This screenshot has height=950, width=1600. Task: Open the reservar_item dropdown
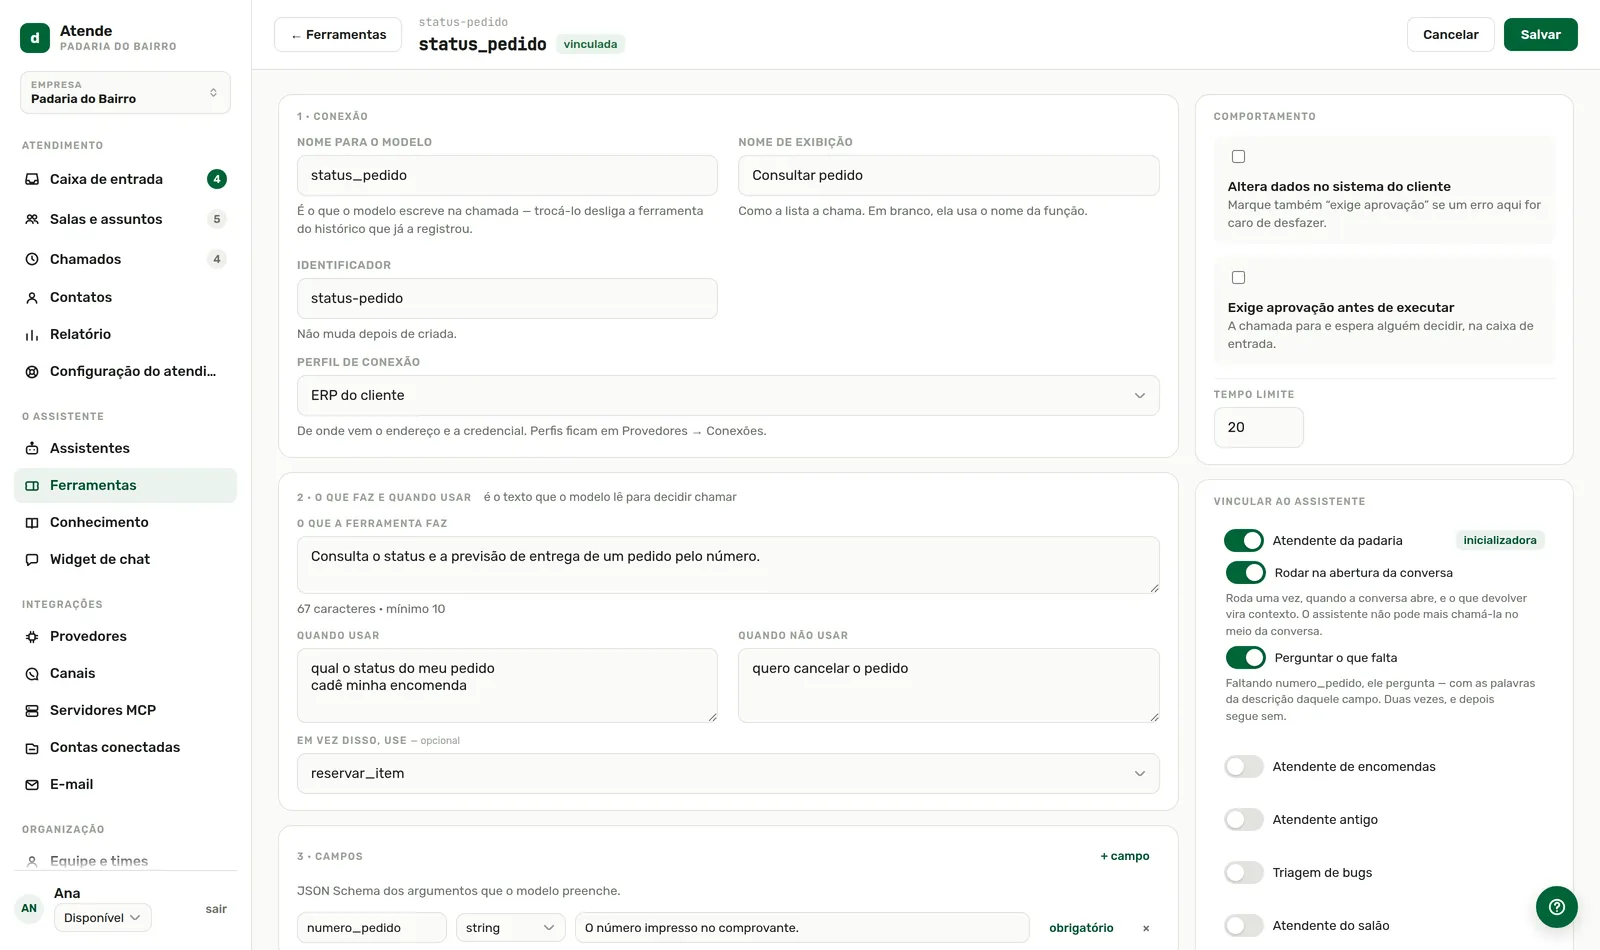728,773
